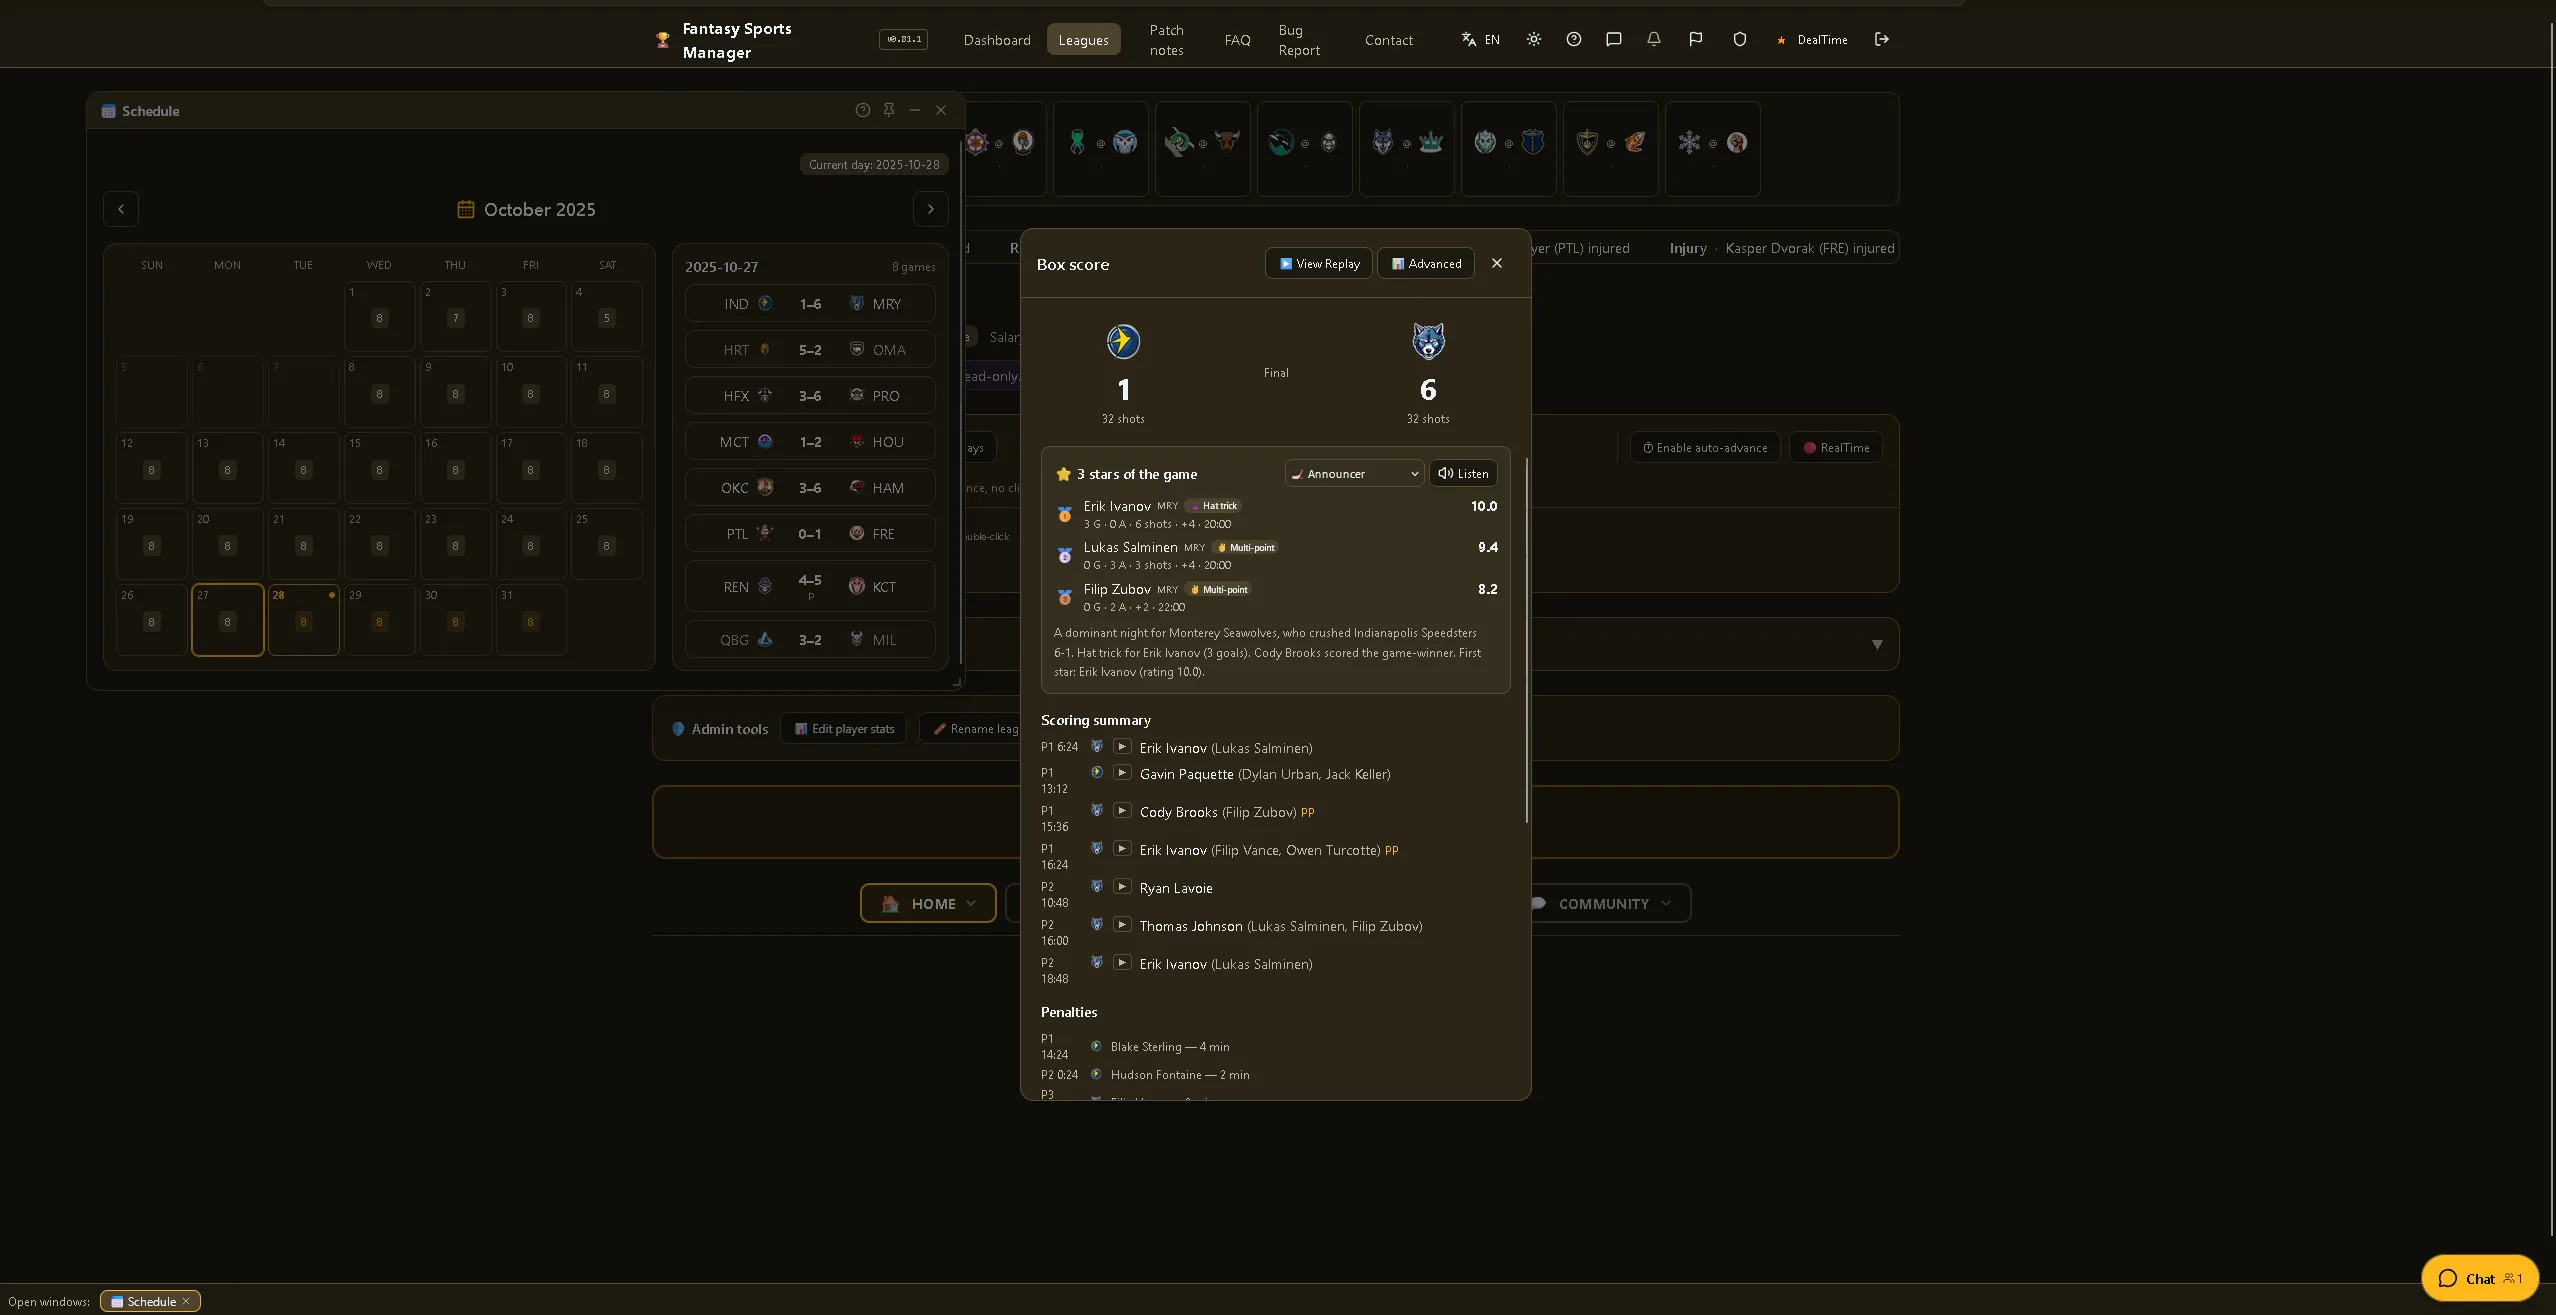Expand the collapsed panel with the down triangle

click(x=1877, y=644)
